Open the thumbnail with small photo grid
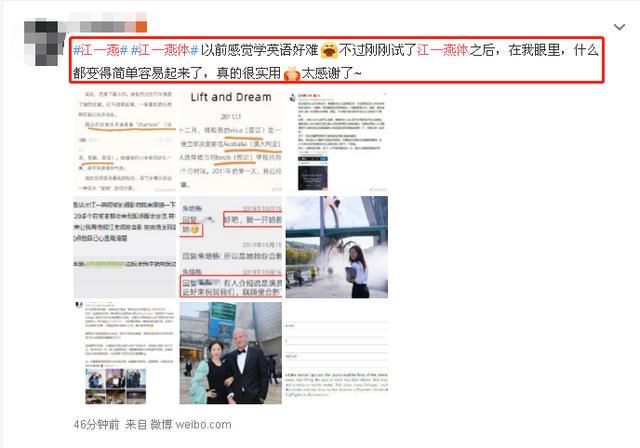Screen dimensions: 640x448 (124, 353)
